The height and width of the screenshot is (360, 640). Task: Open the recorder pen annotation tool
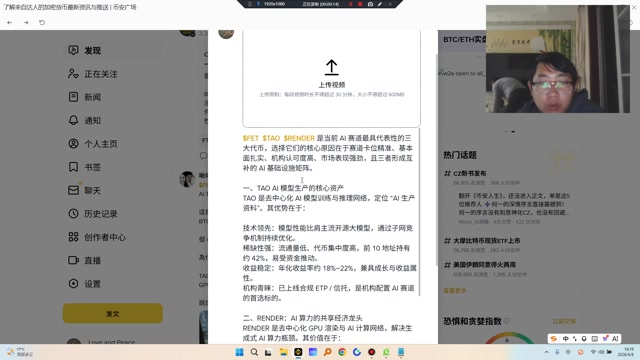[x=380, y=4]
